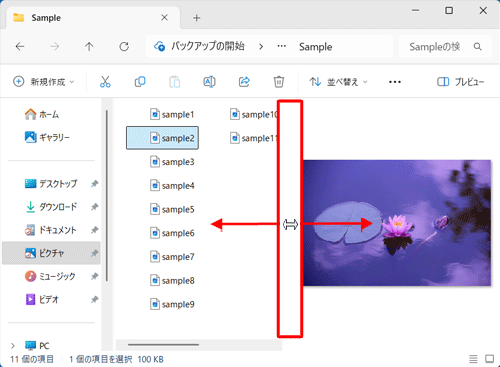Click the cloud backup icon in address bar
Screen dimensions: 500x367
159,46
